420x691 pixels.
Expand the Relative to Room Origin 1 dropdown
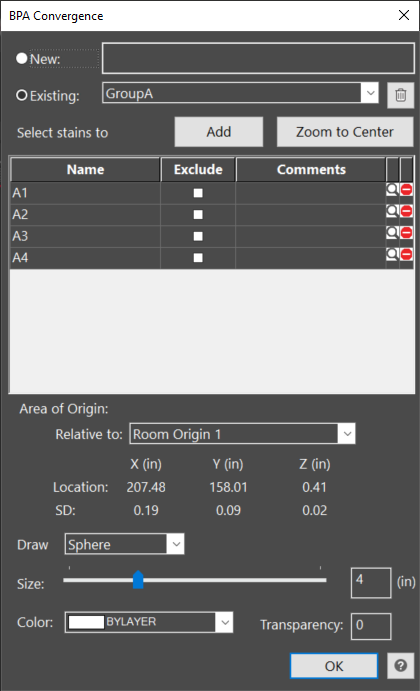[242, 434]
